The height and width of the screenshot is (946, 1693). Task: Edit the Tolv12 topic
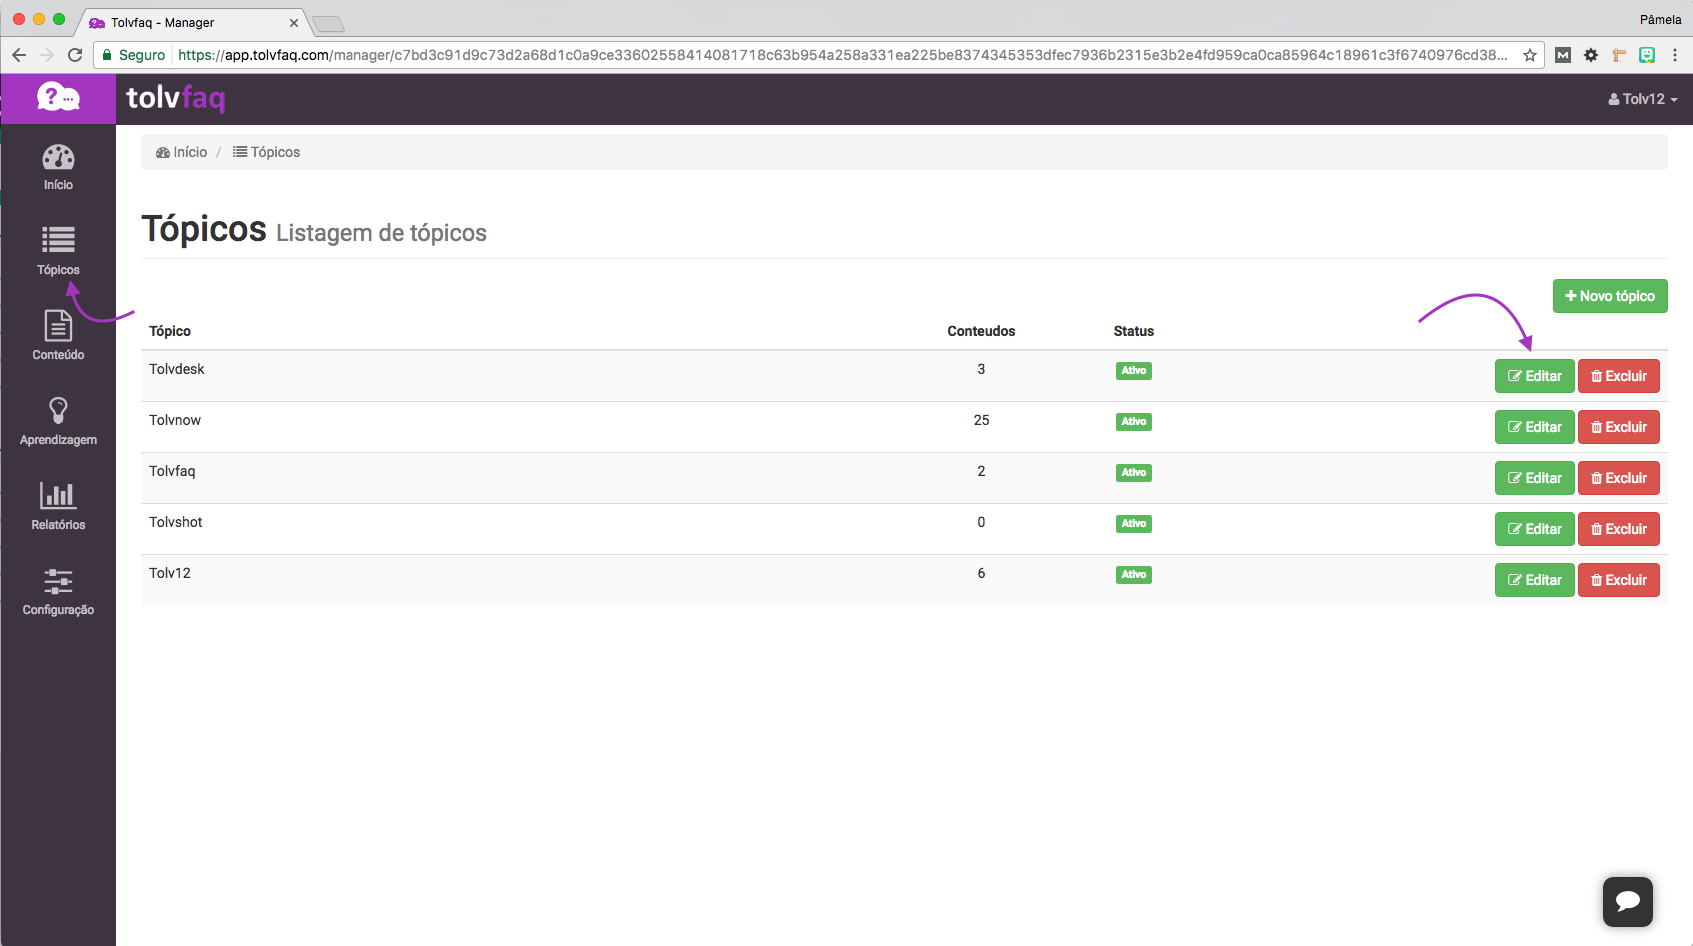coord(1535,580)
